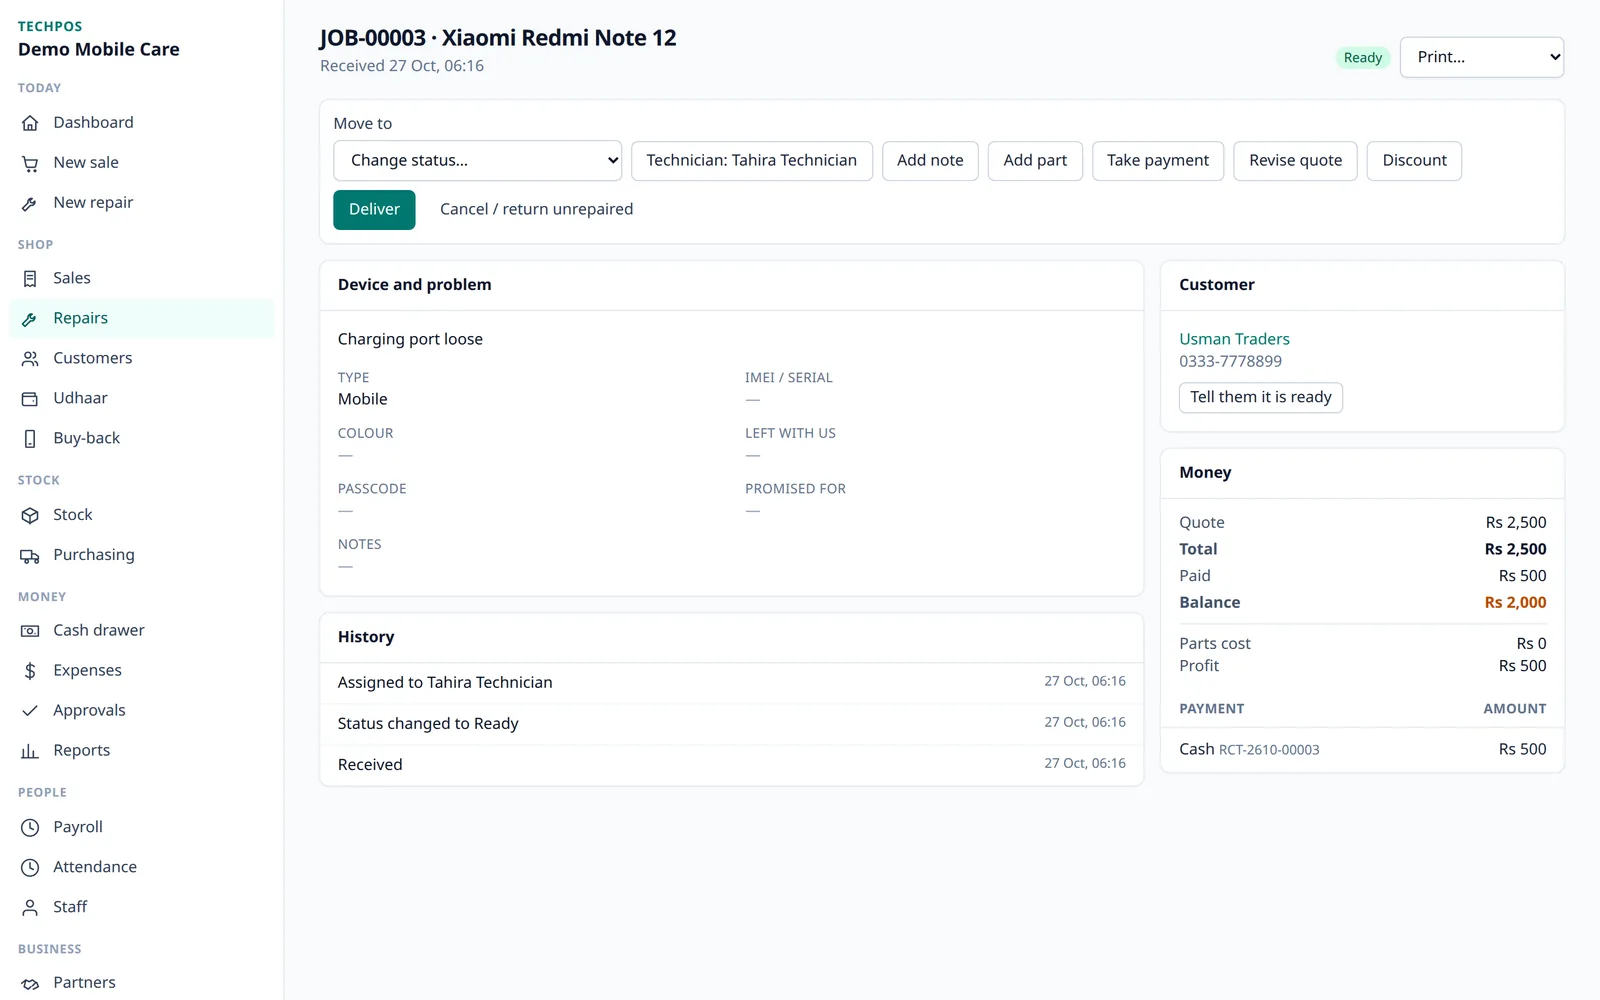Open the Change status dropdown
Screen dimensions: 1600x1000
click(477, 161)
